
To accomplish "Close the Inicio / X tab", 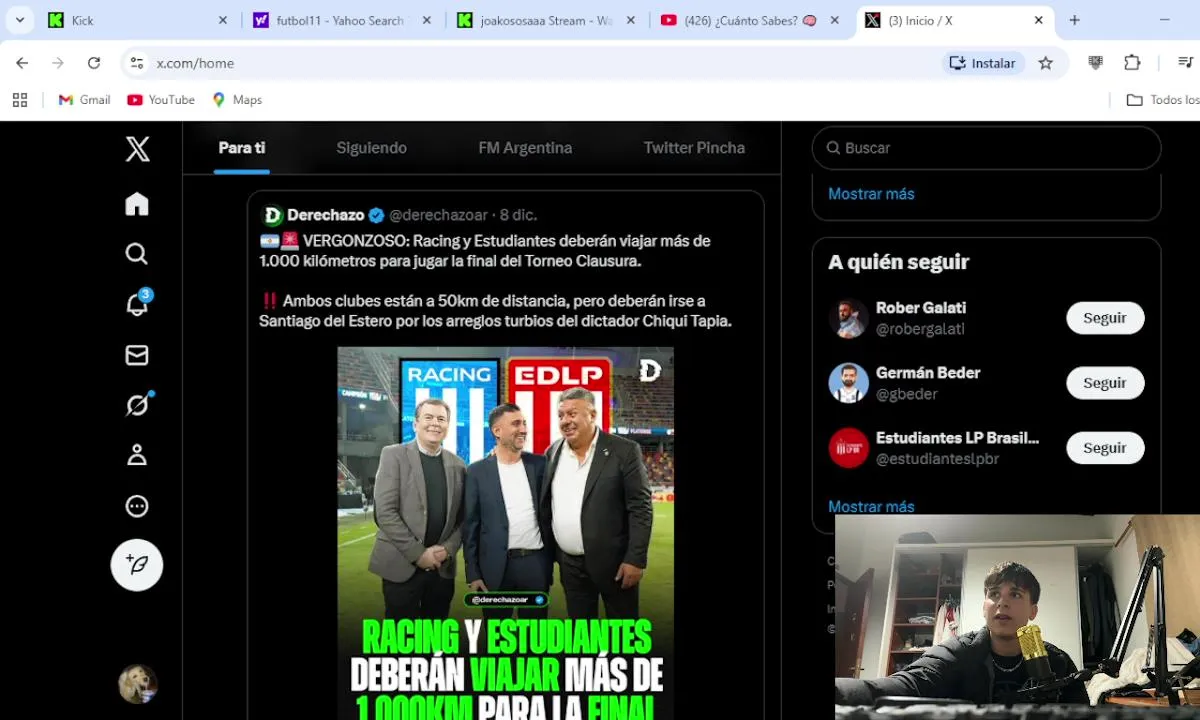I will point(1038,20).
